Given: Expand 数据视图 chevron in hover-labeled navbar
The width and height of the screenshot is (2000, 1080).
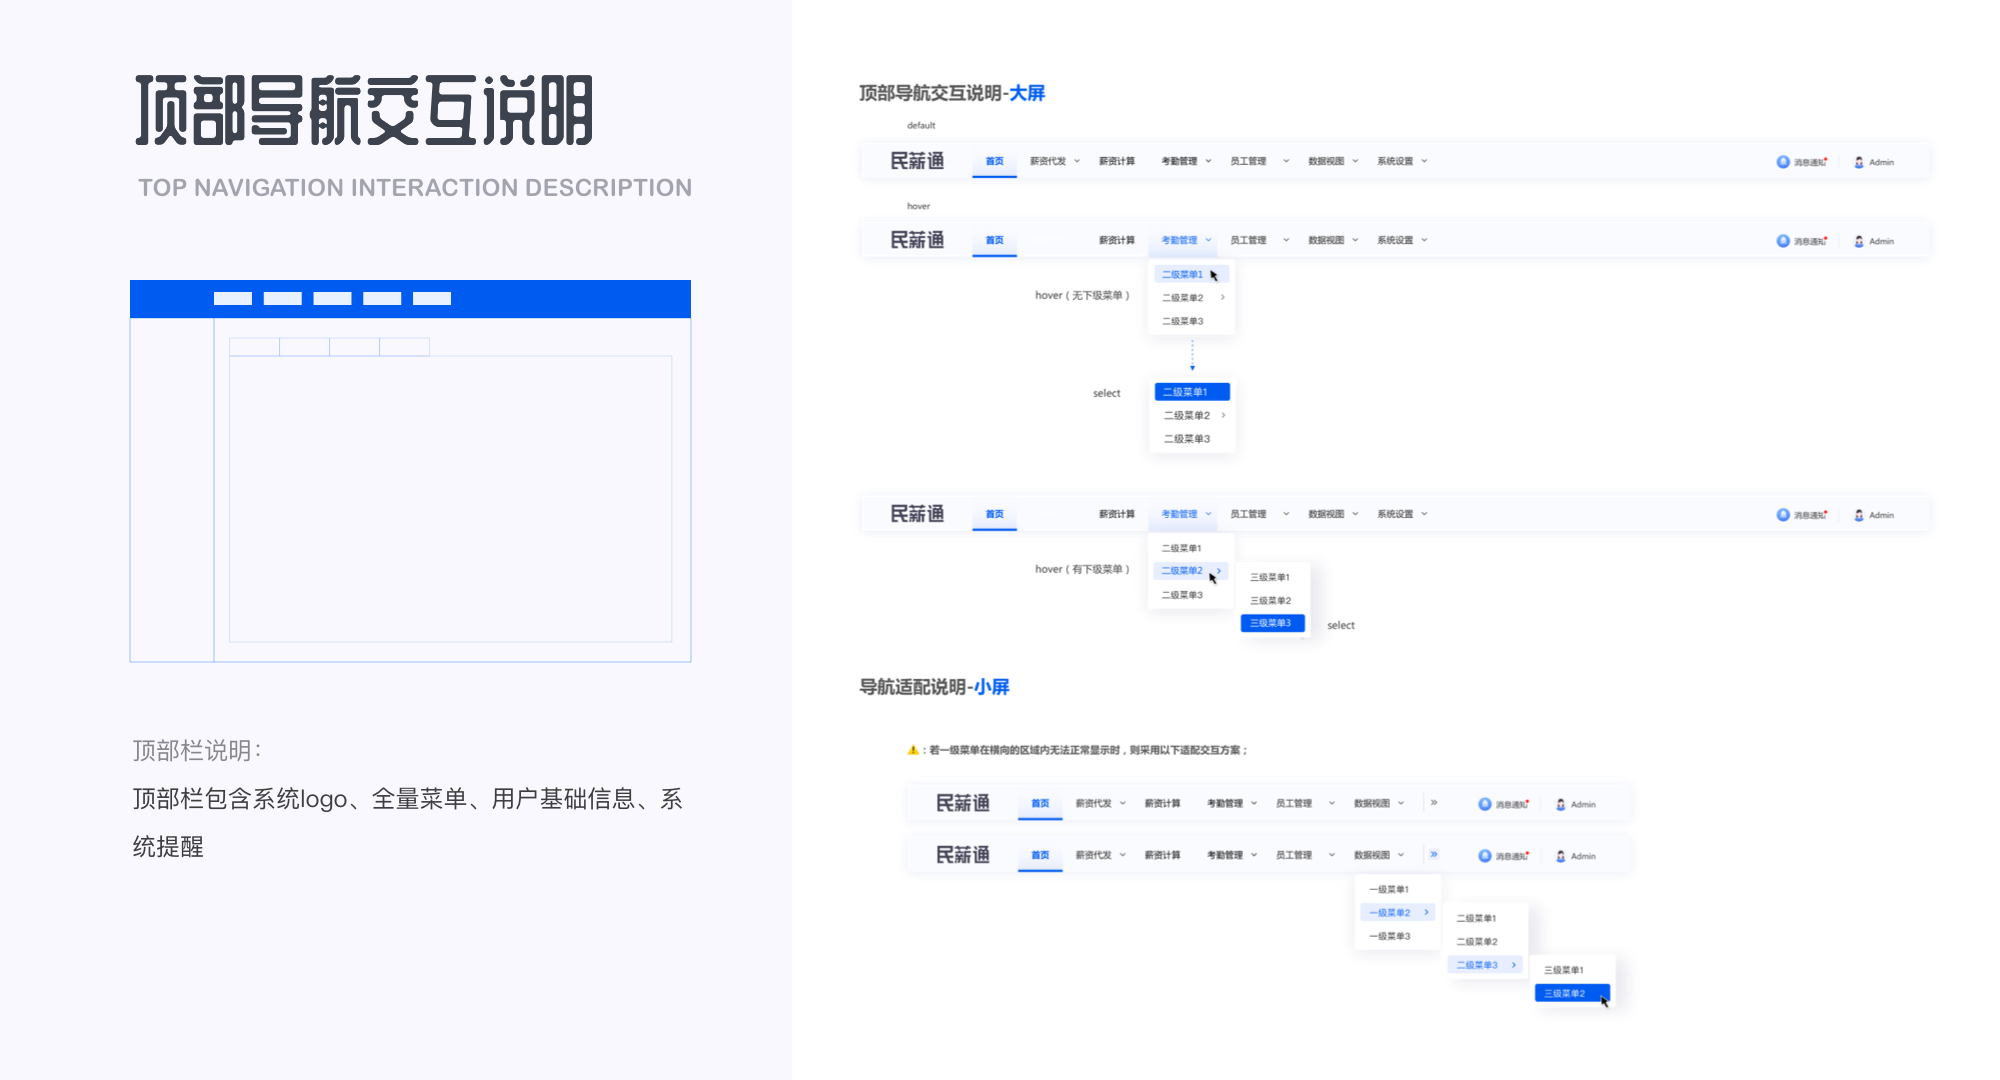Looking at the screenshot, I should pos(1355,240).
